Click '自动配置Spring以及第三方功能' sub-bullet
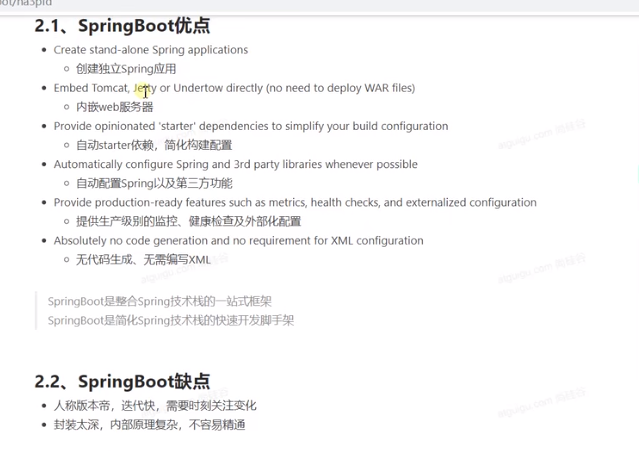Image resolution: width=639 pixels, height=451 pixels. pos(154,183)
